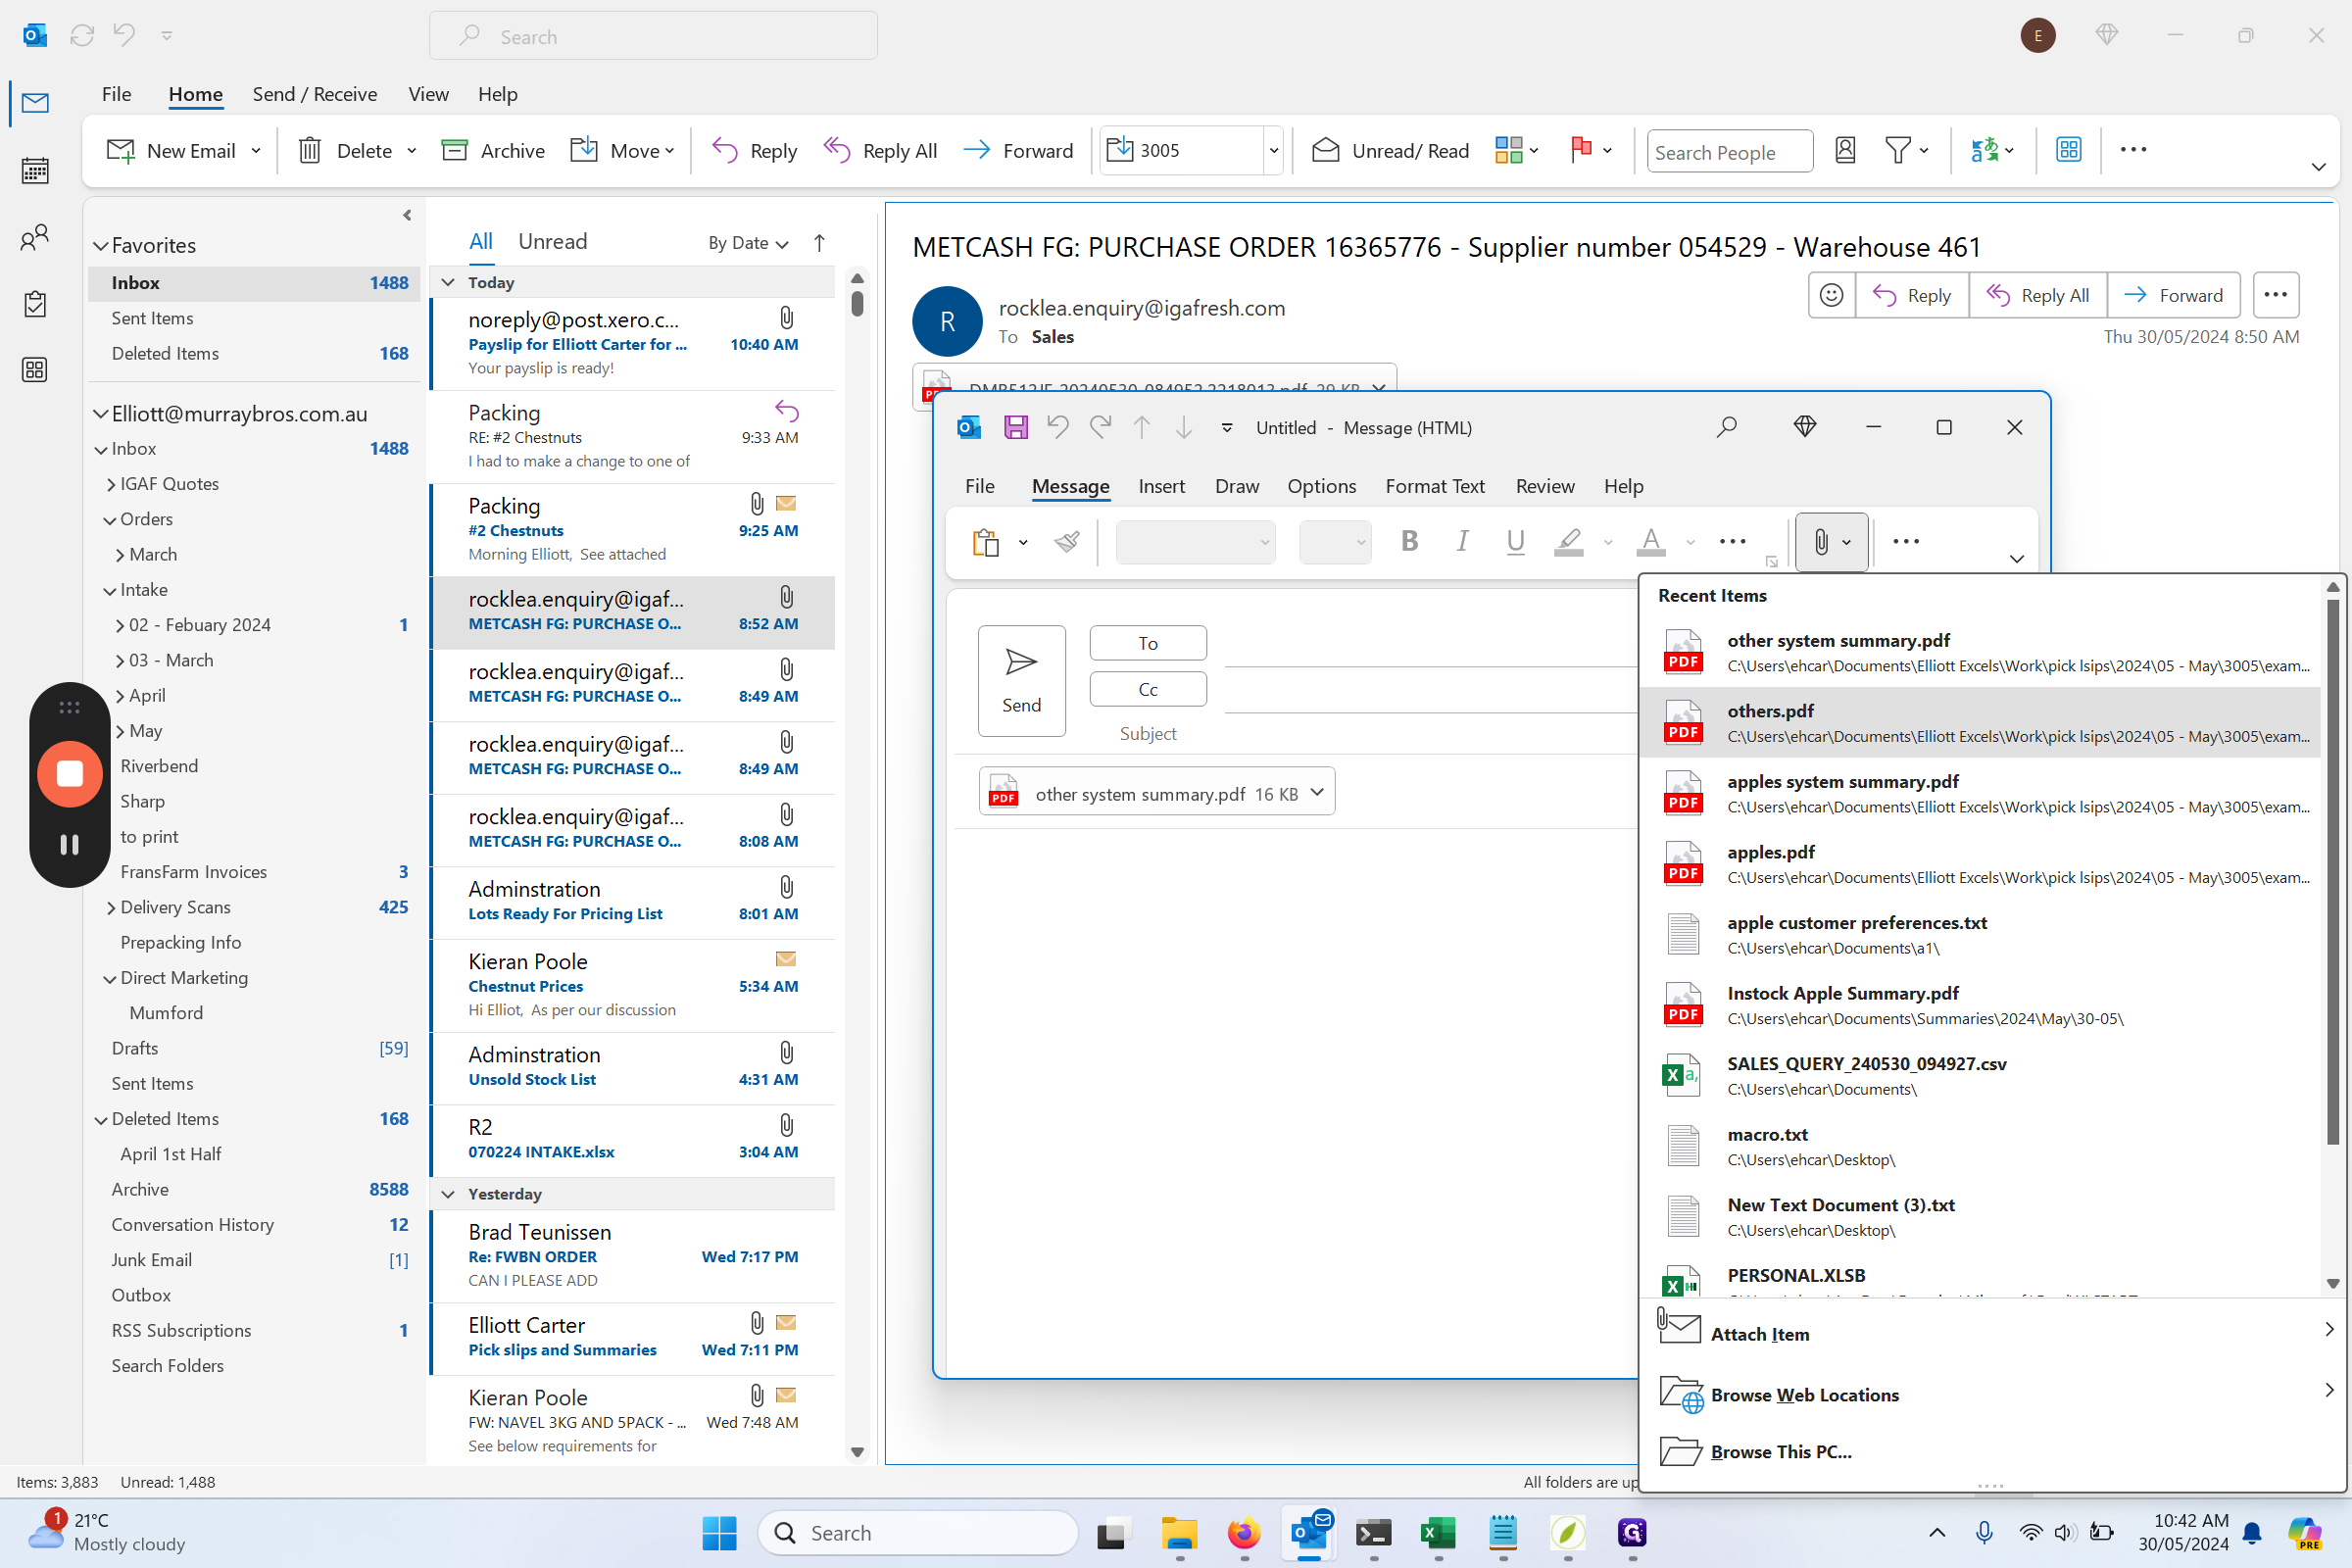Click the Filter Email funnel icon
The image size is (2352, 1568).
click(x=1897, y=150)
